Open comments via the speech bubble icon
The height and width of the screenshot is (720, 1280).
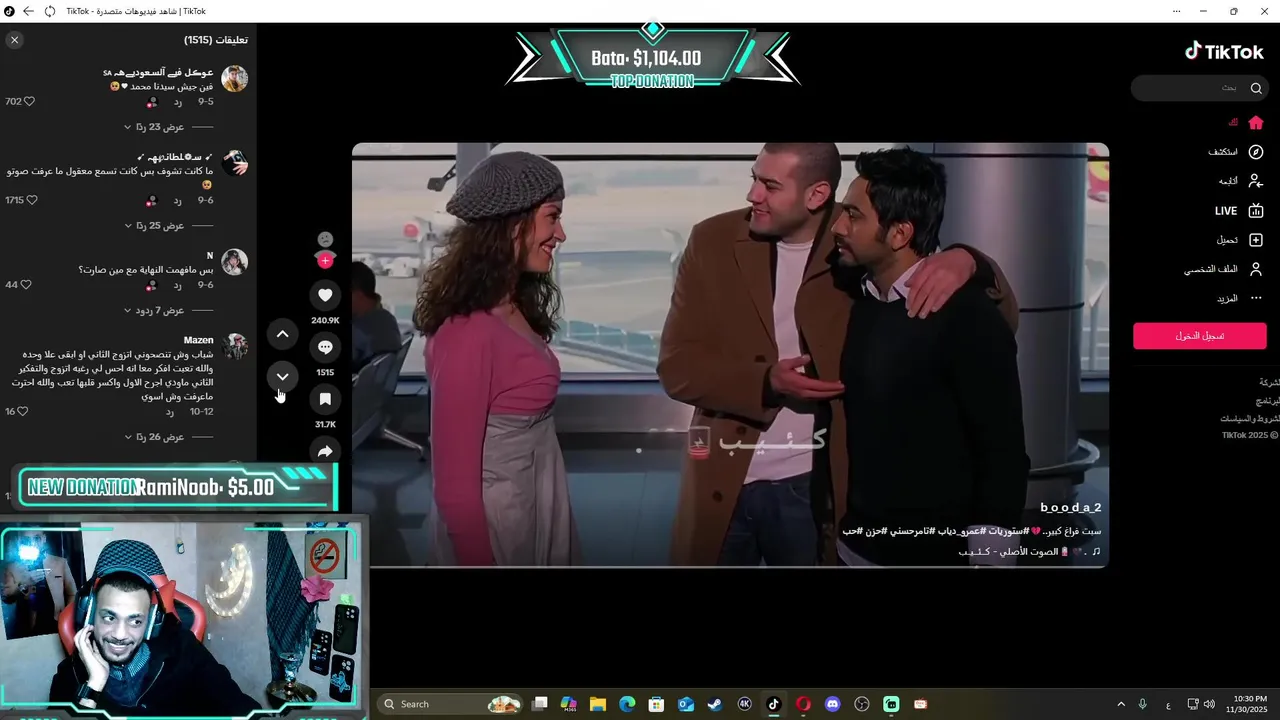point(325,347)
